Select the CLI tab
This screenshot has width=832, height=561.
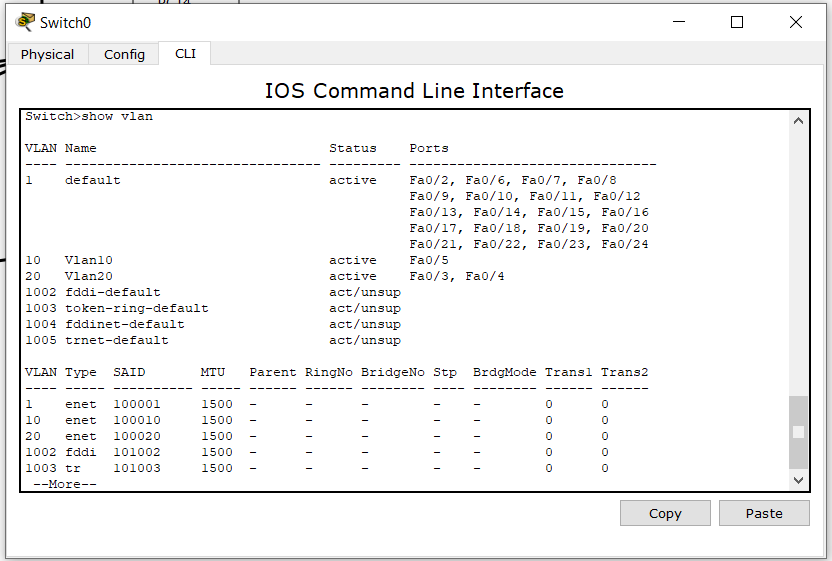point(185,54)
